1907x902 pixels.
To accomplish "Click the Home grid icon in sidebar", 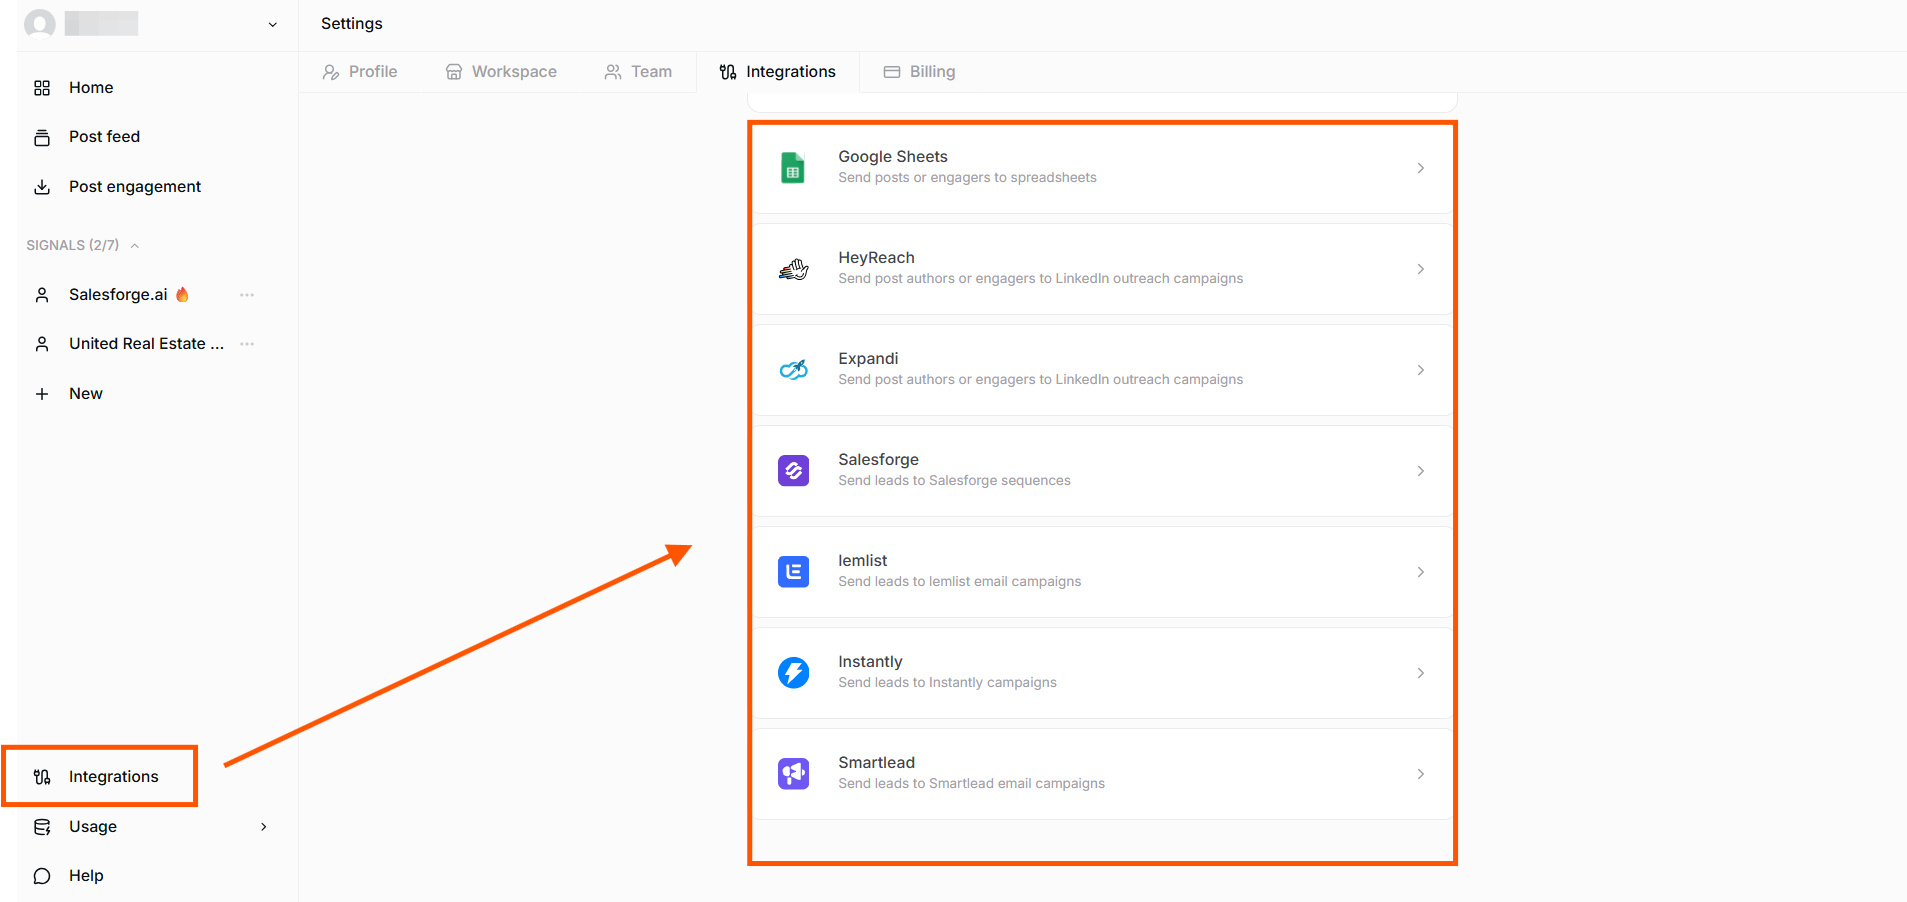I will click(42, 88).
